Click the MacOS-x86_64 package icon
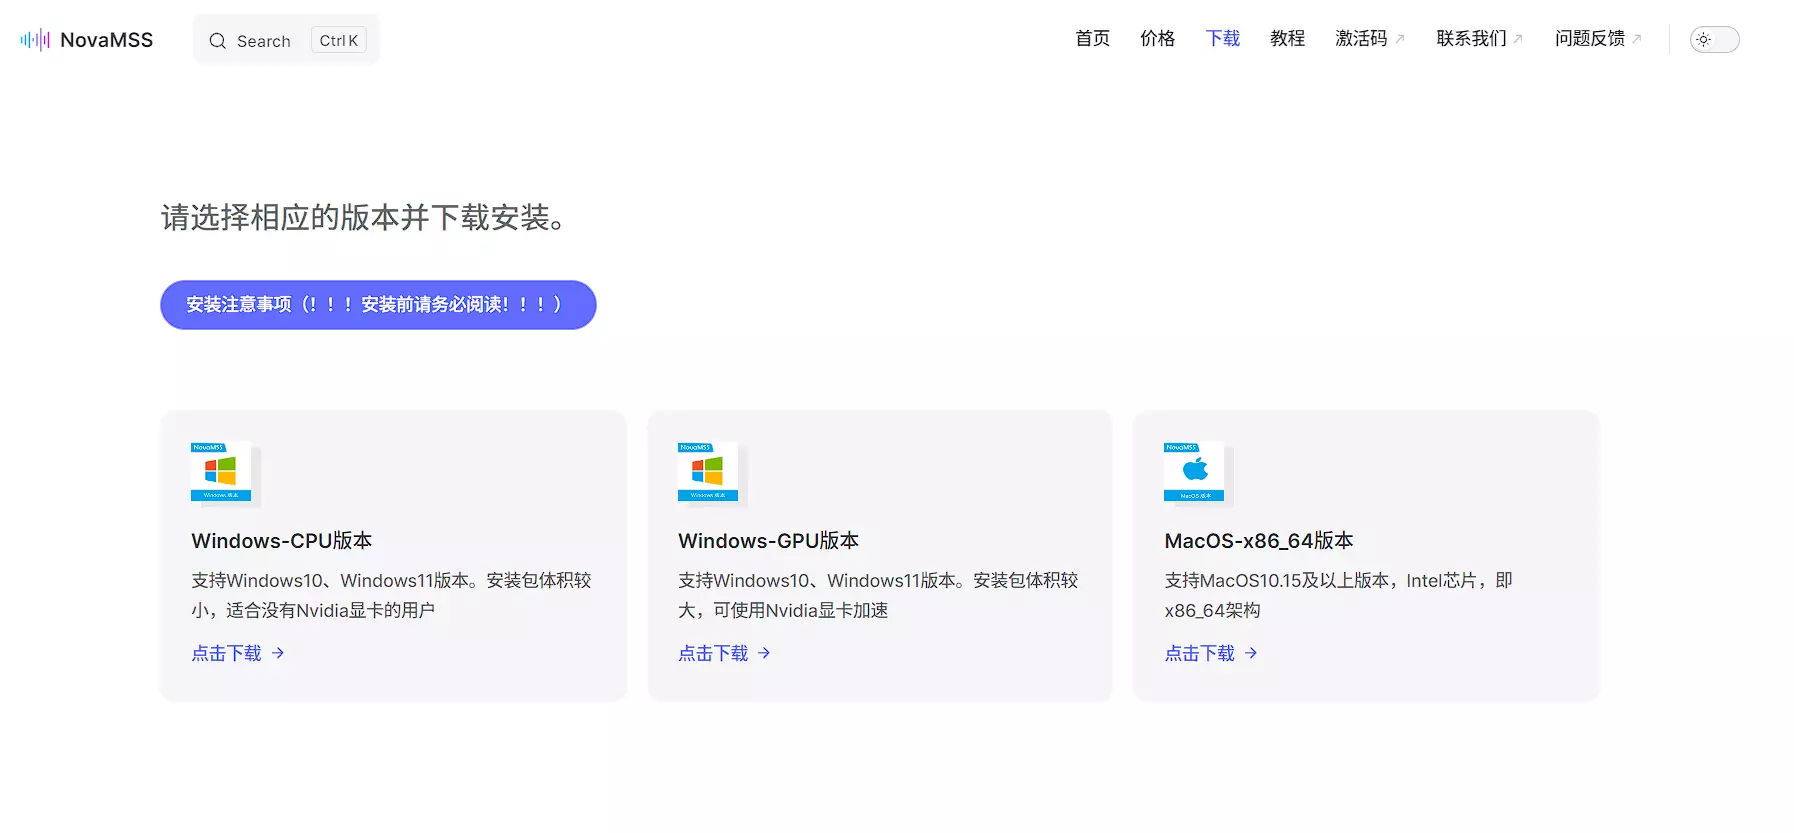Screen dimensions: 1794x833 tap(1196, 472)
